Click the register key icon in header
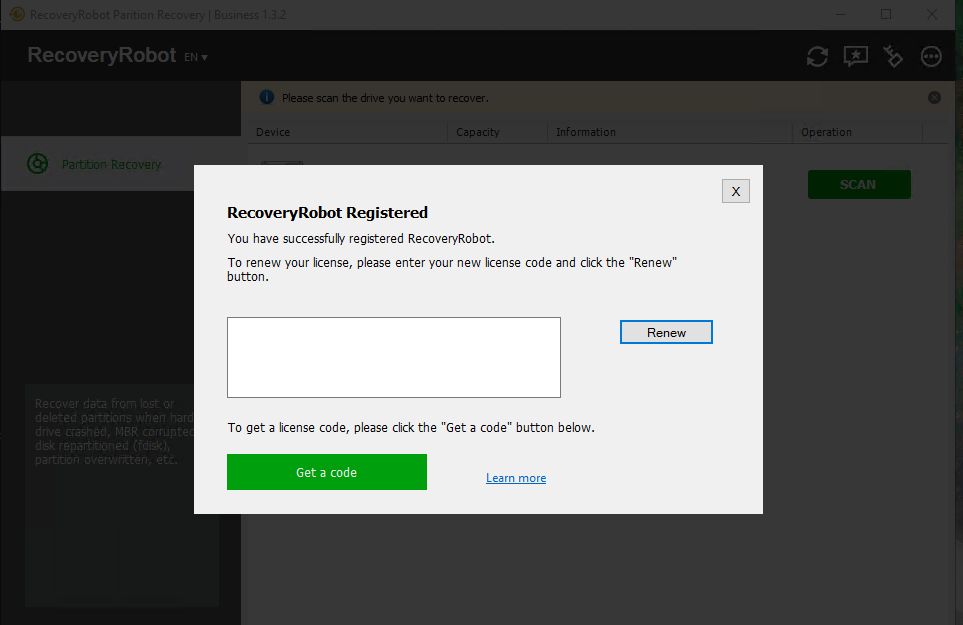 (893, 56)
